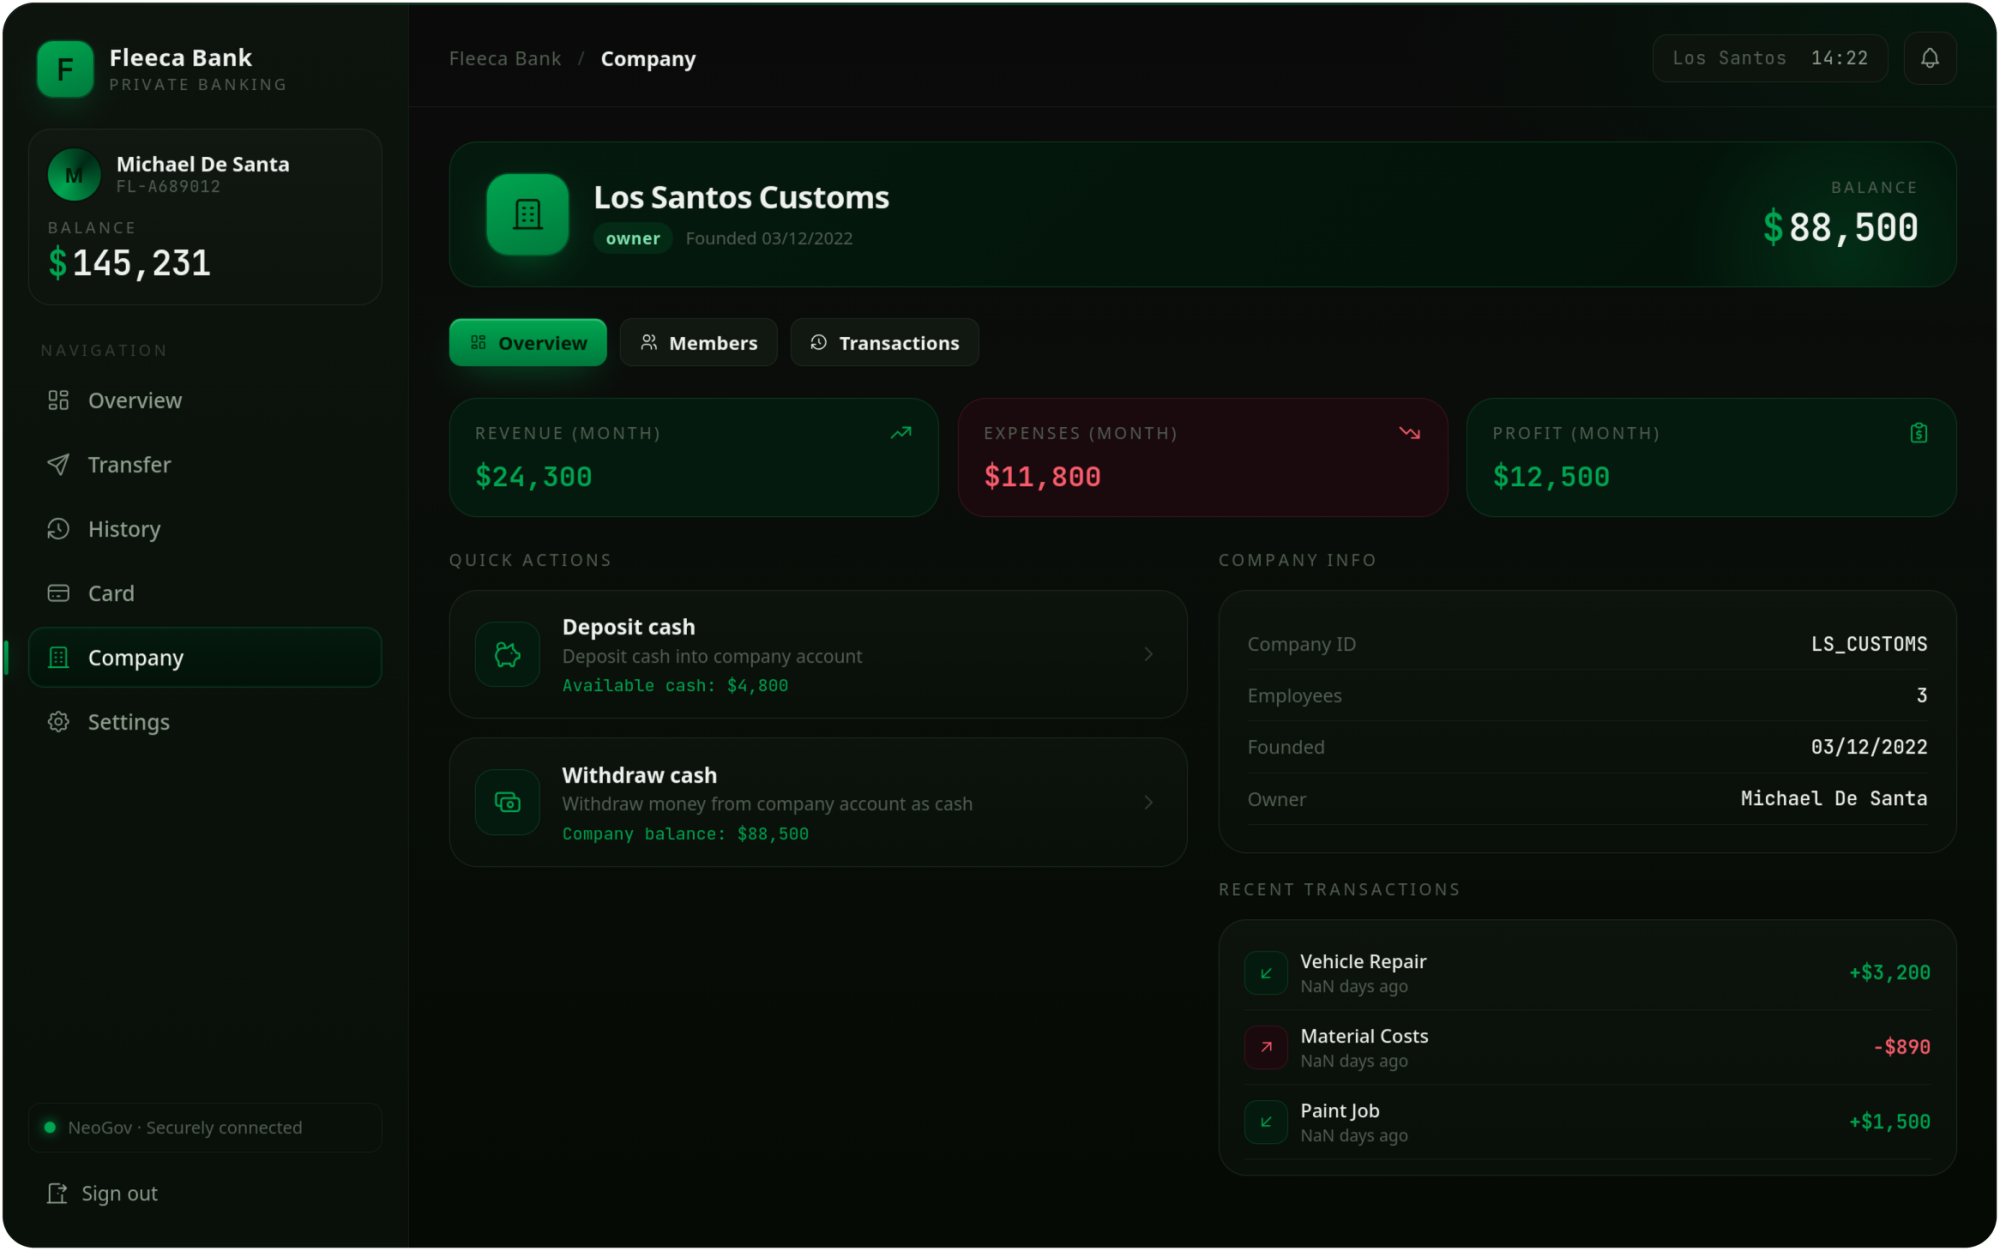Click the Company balance: $88,500 text
Screen dimensions: 2000x1251
click(x=685, y=834)
